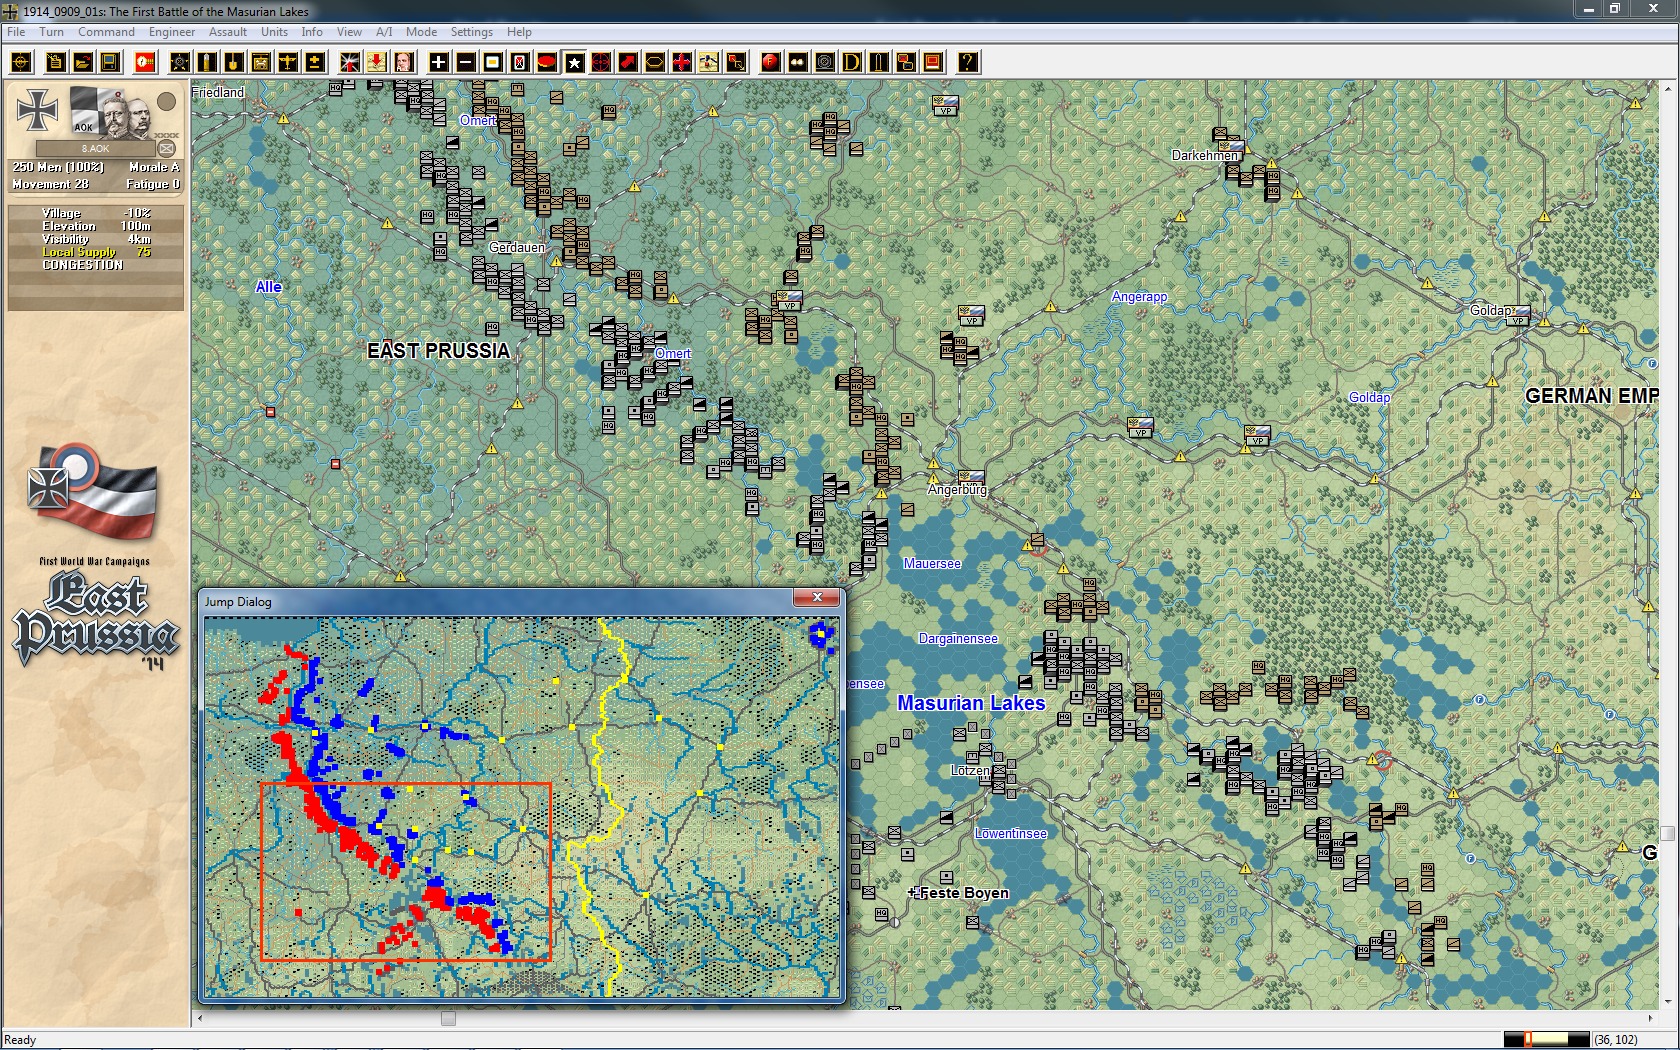Click the soldier picture toolbar icon
Viewport: 1680px width, 1050px height.
point(709,62)
